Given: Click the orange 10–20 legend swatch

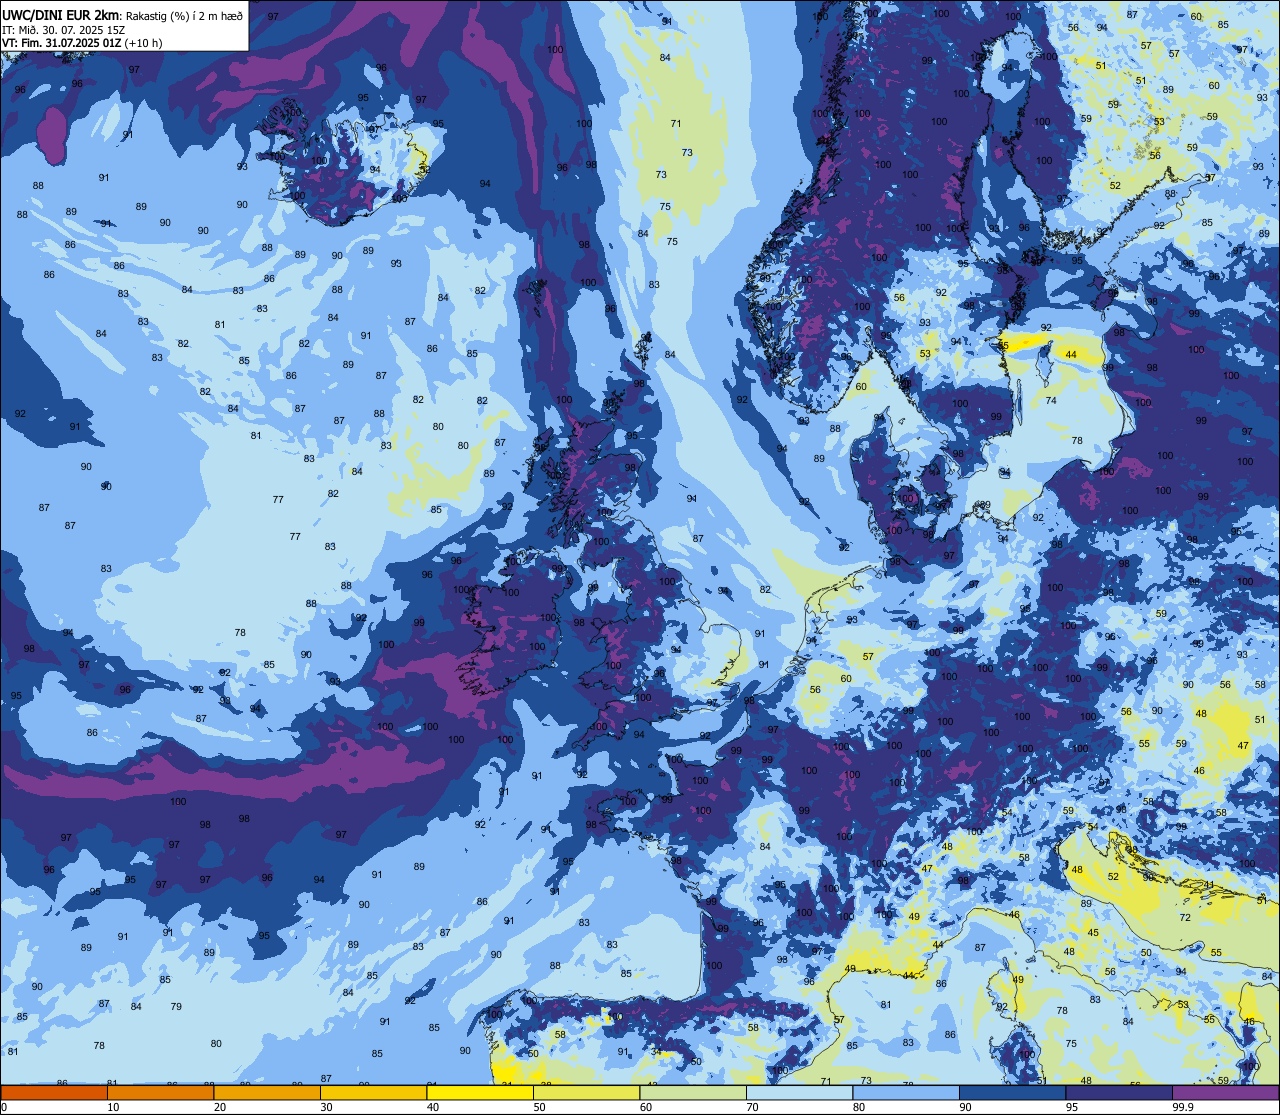Looking at the screenshot, I should (x=160, y=1092).
